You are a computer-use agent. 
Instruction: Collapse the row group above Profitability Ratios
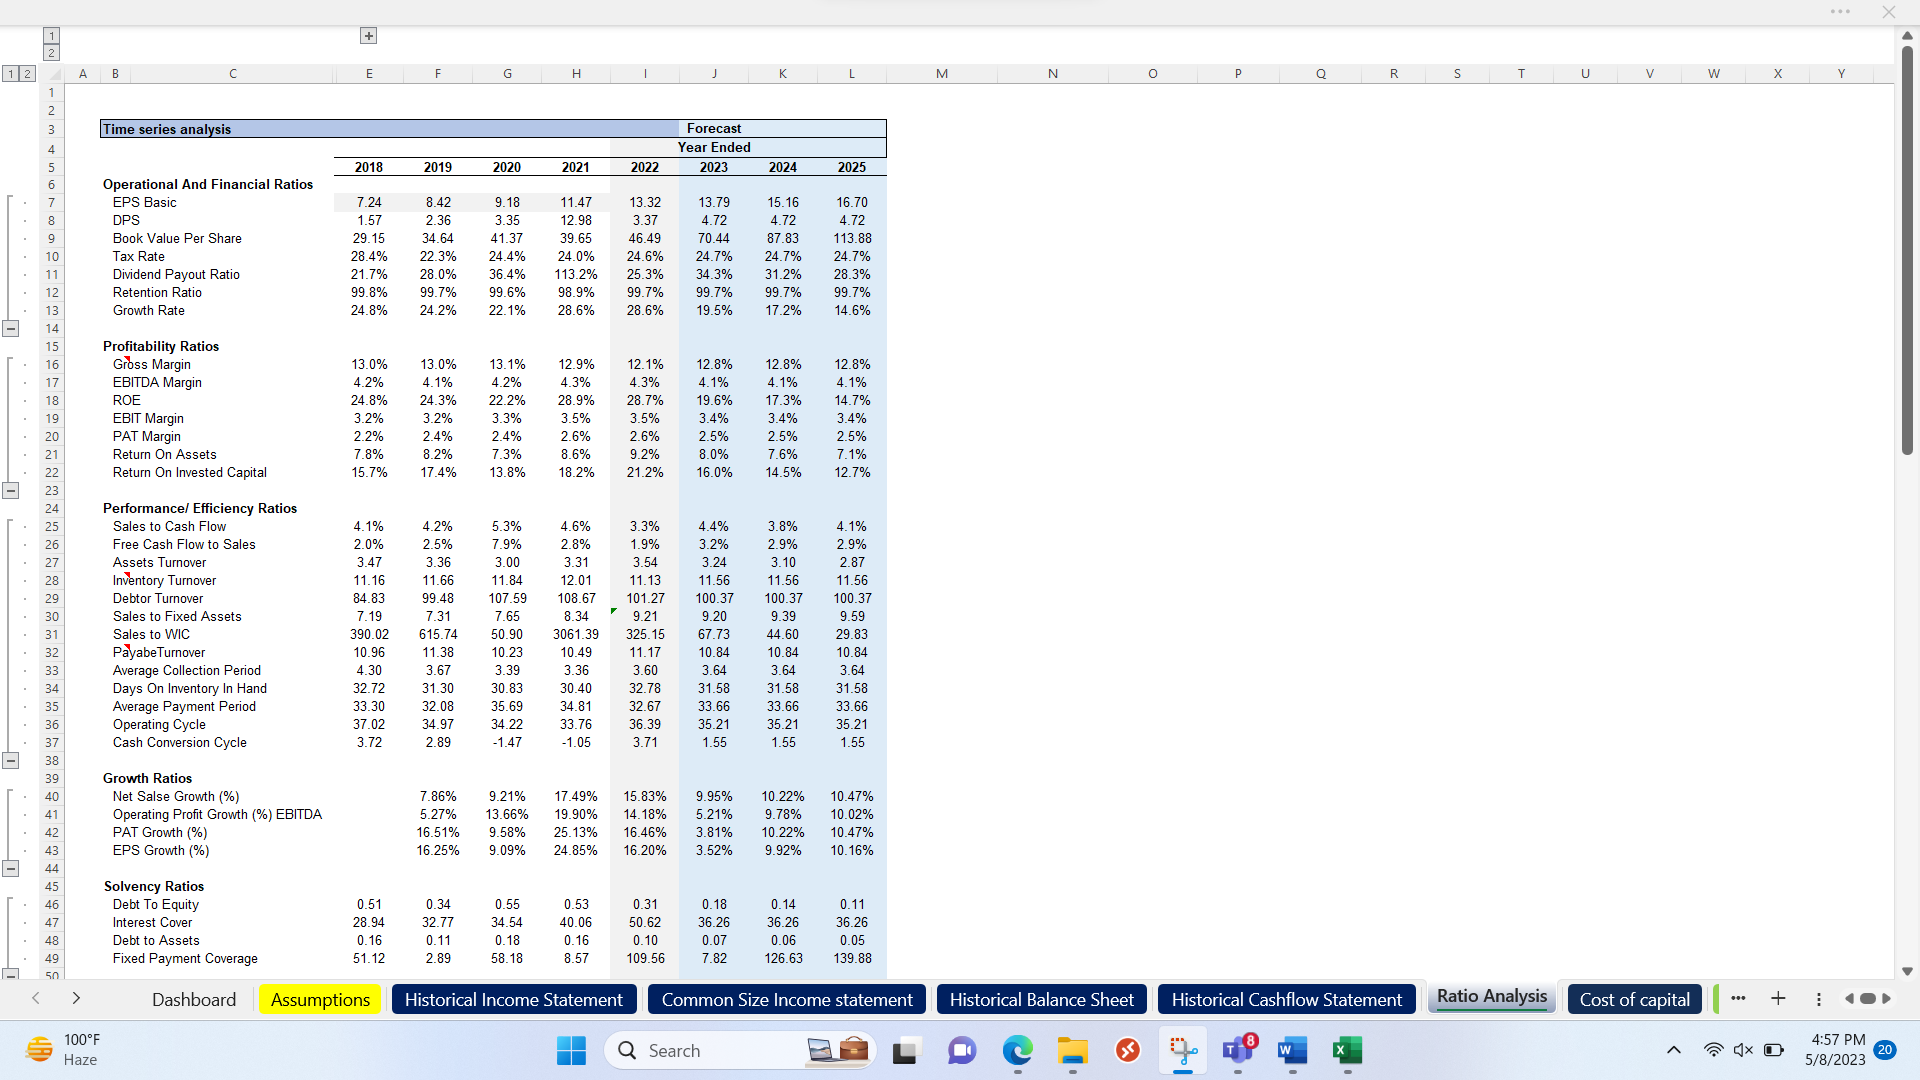pos(12,328)
